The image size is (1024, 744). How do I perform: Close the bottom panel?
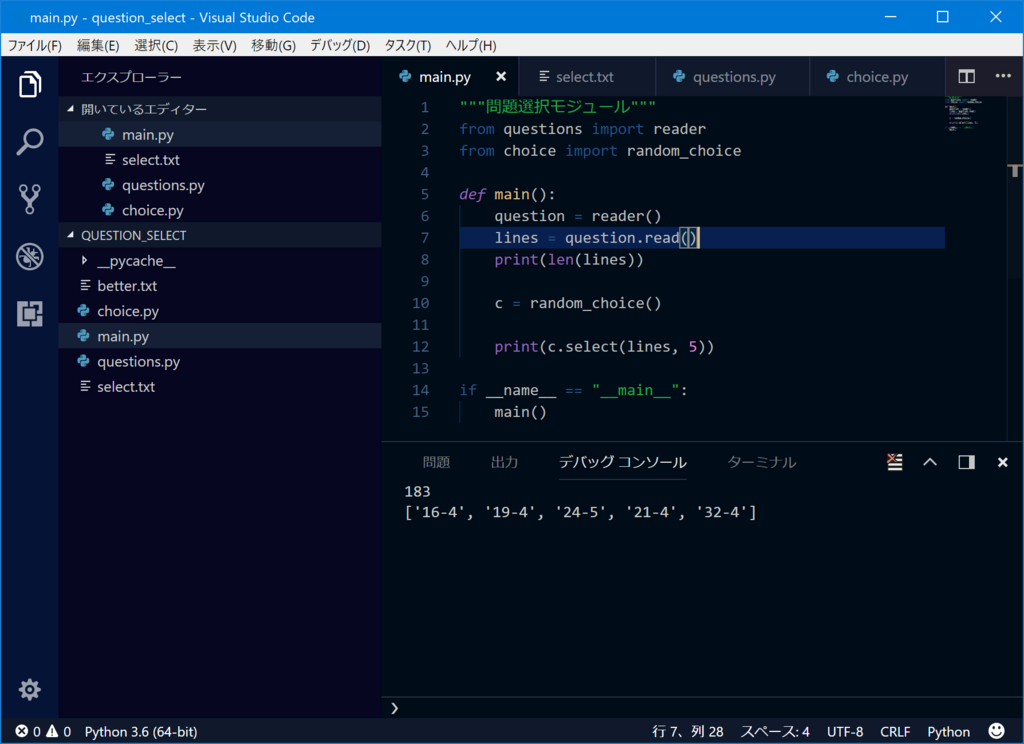[x=1002, y=462]
